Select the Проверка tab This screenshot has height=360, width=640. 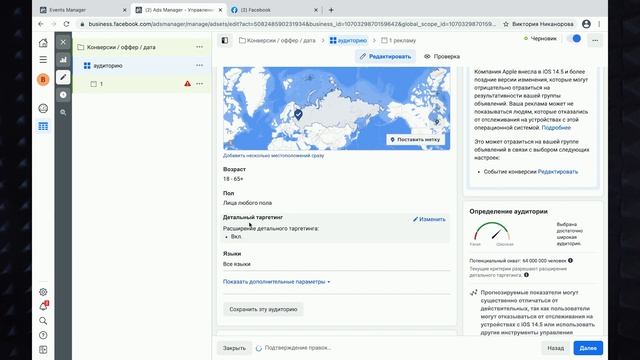point(442,56)
